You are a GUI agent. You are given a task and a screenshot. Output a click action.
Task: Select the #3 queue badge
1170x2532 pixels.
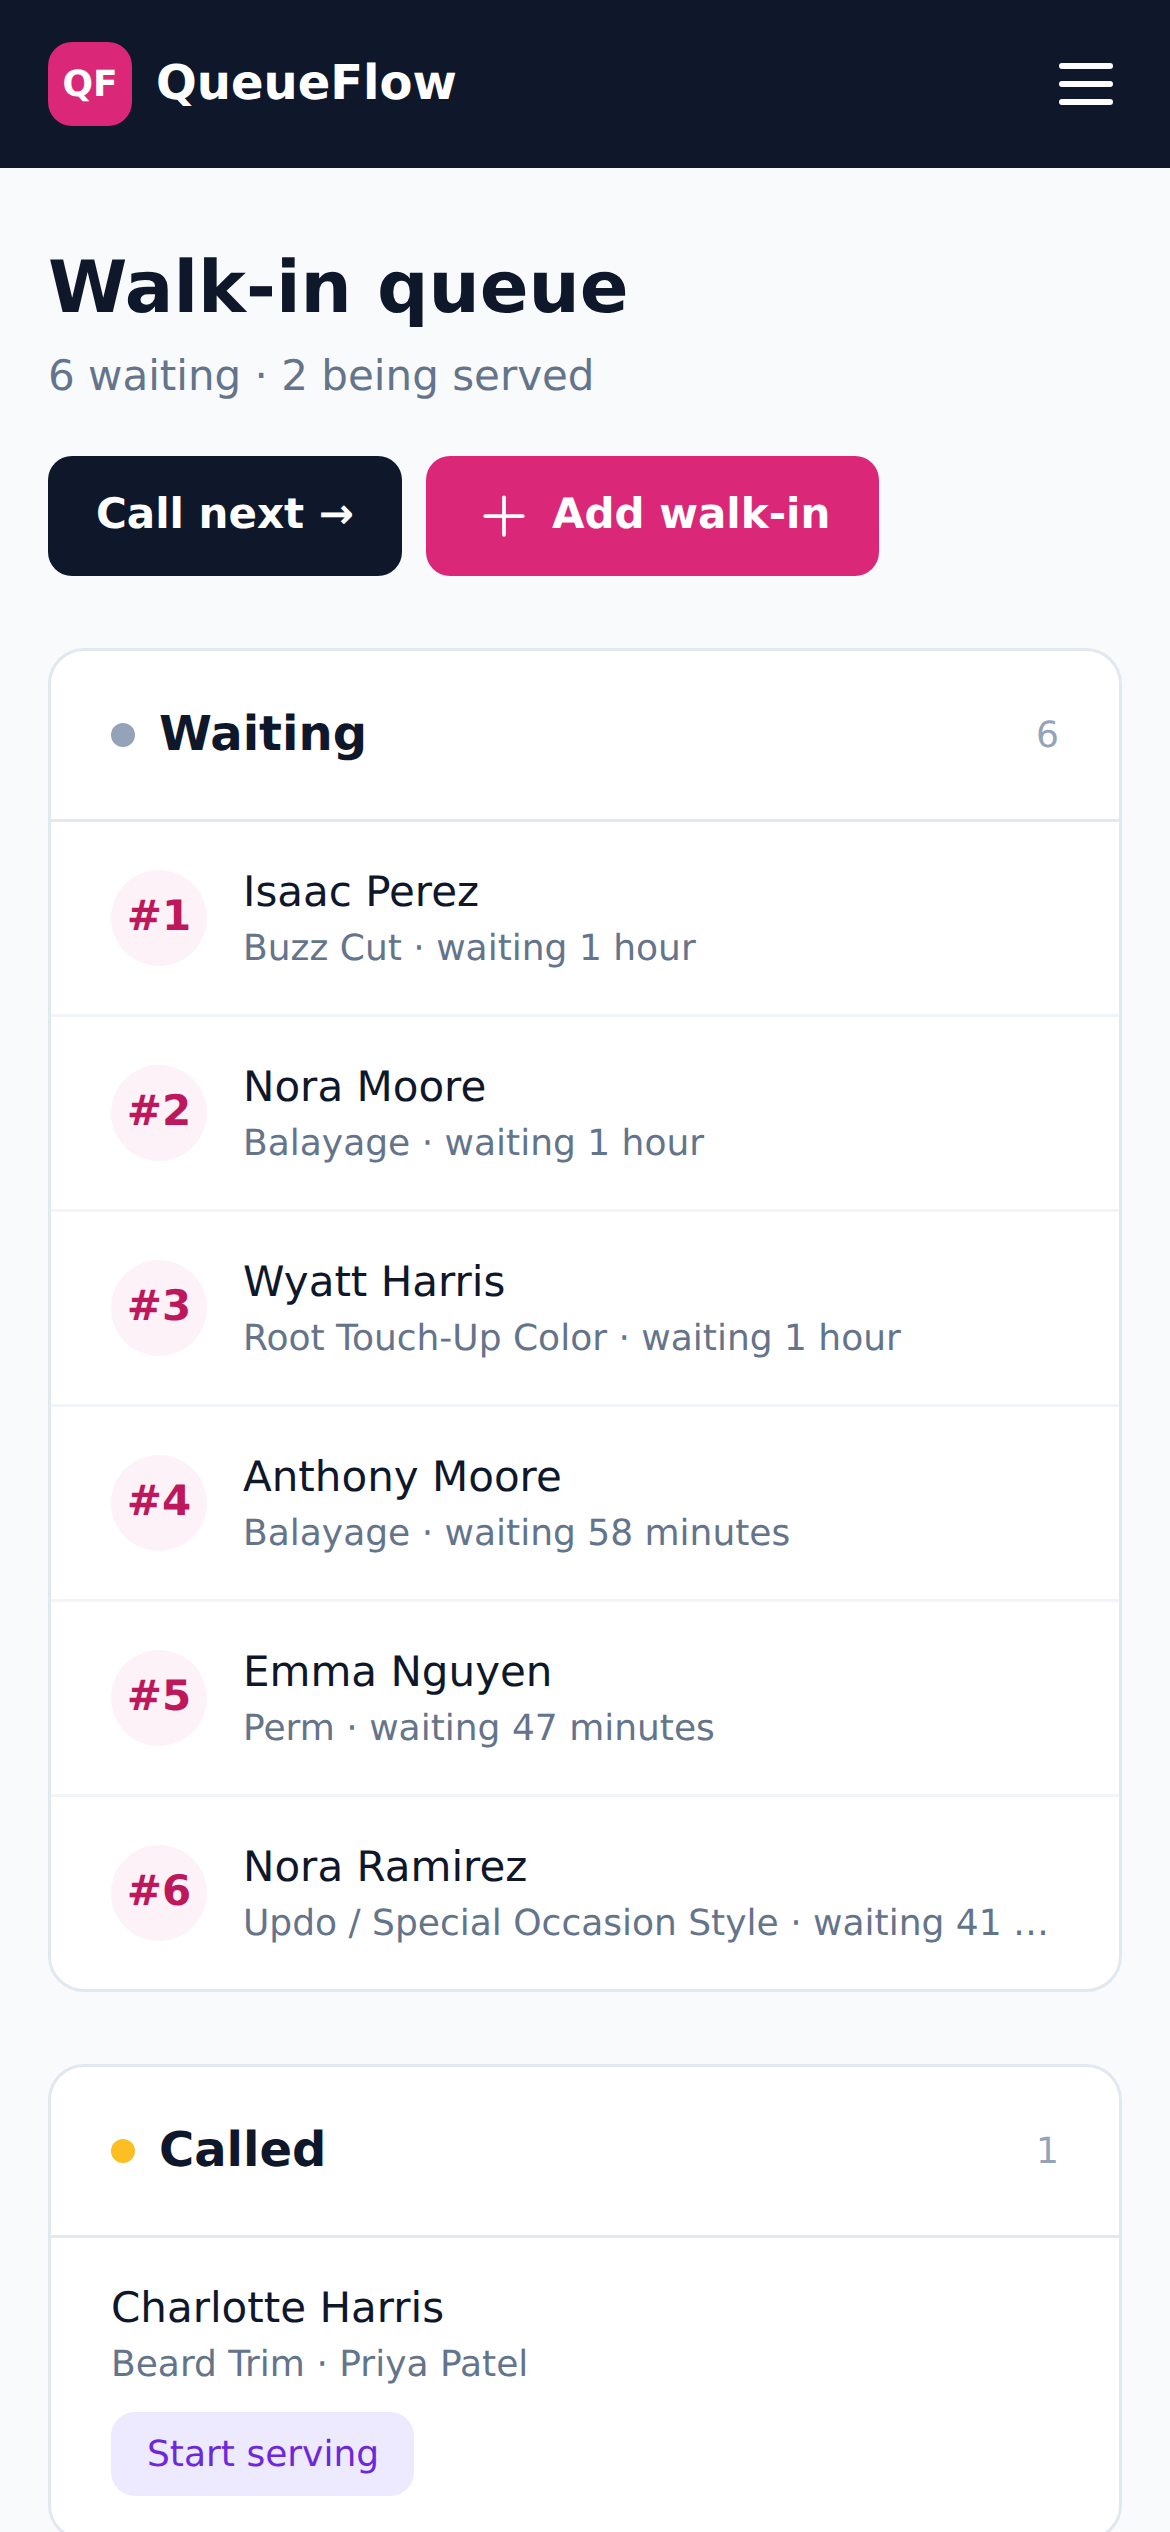coord(159,1308)
